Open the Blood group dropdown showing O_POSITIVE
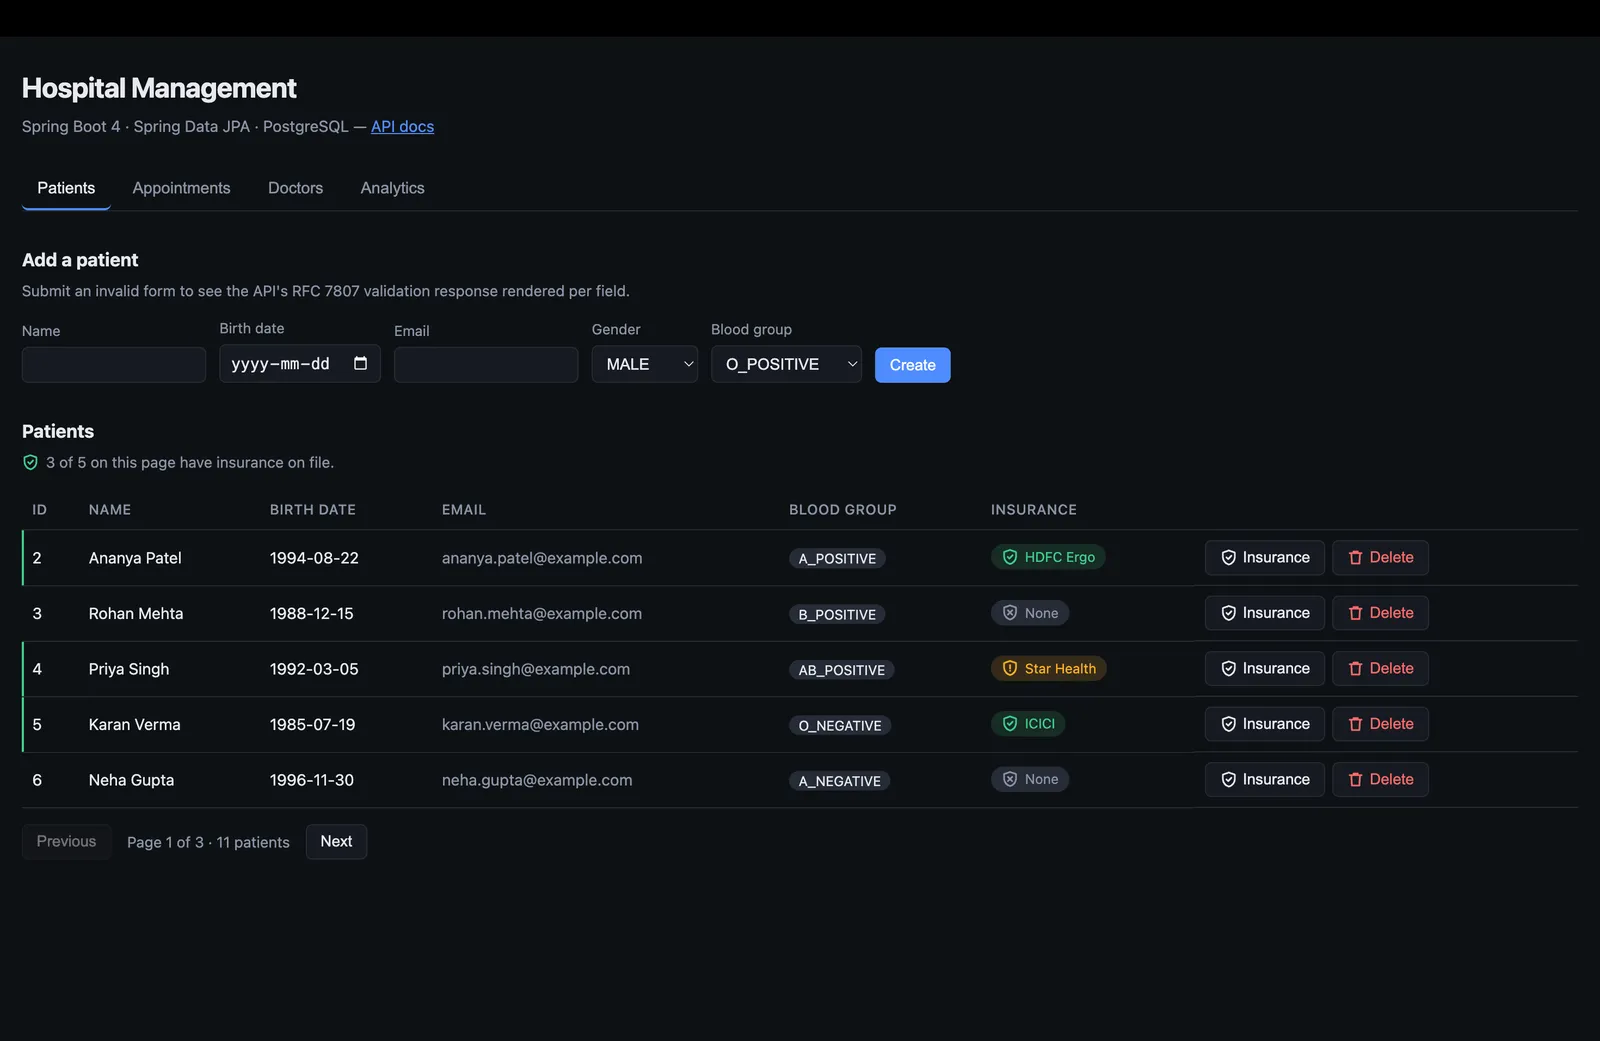 coord(786,364)
